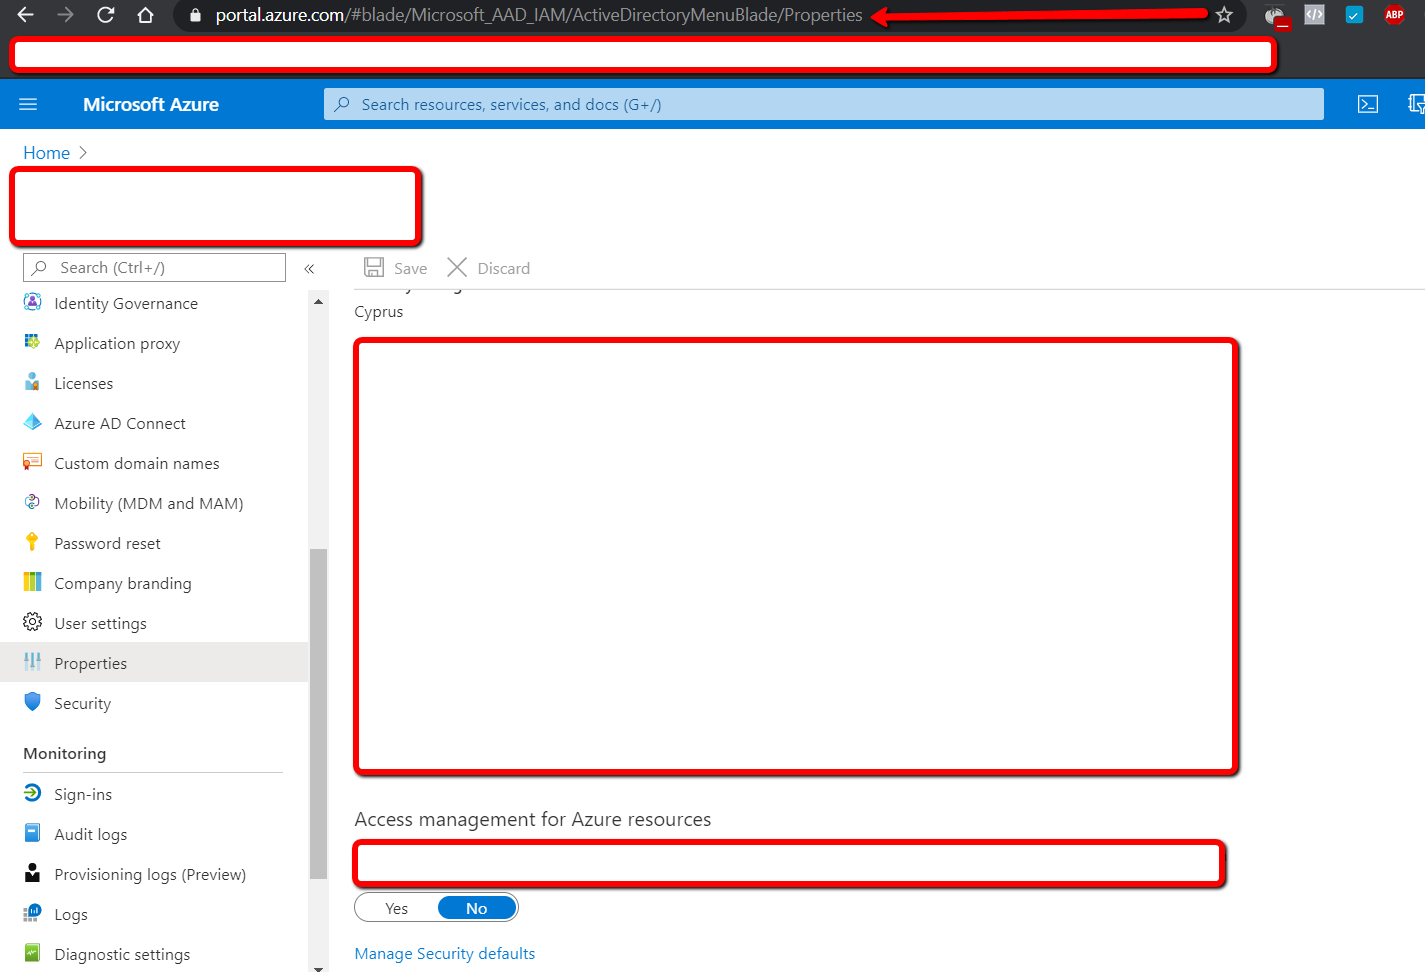Open Mobility (MDM and MAM) menu text
1425x972 pixels.
tap(148, 503)
